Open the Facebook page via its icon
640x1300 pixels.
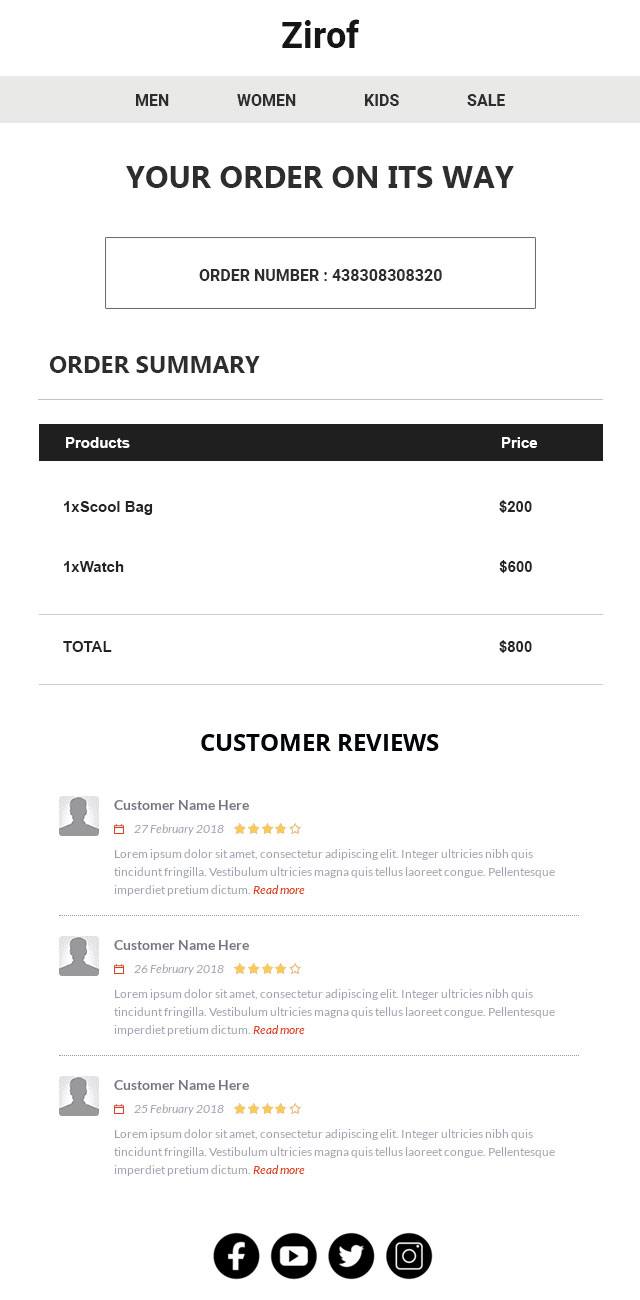(236, 1255)
